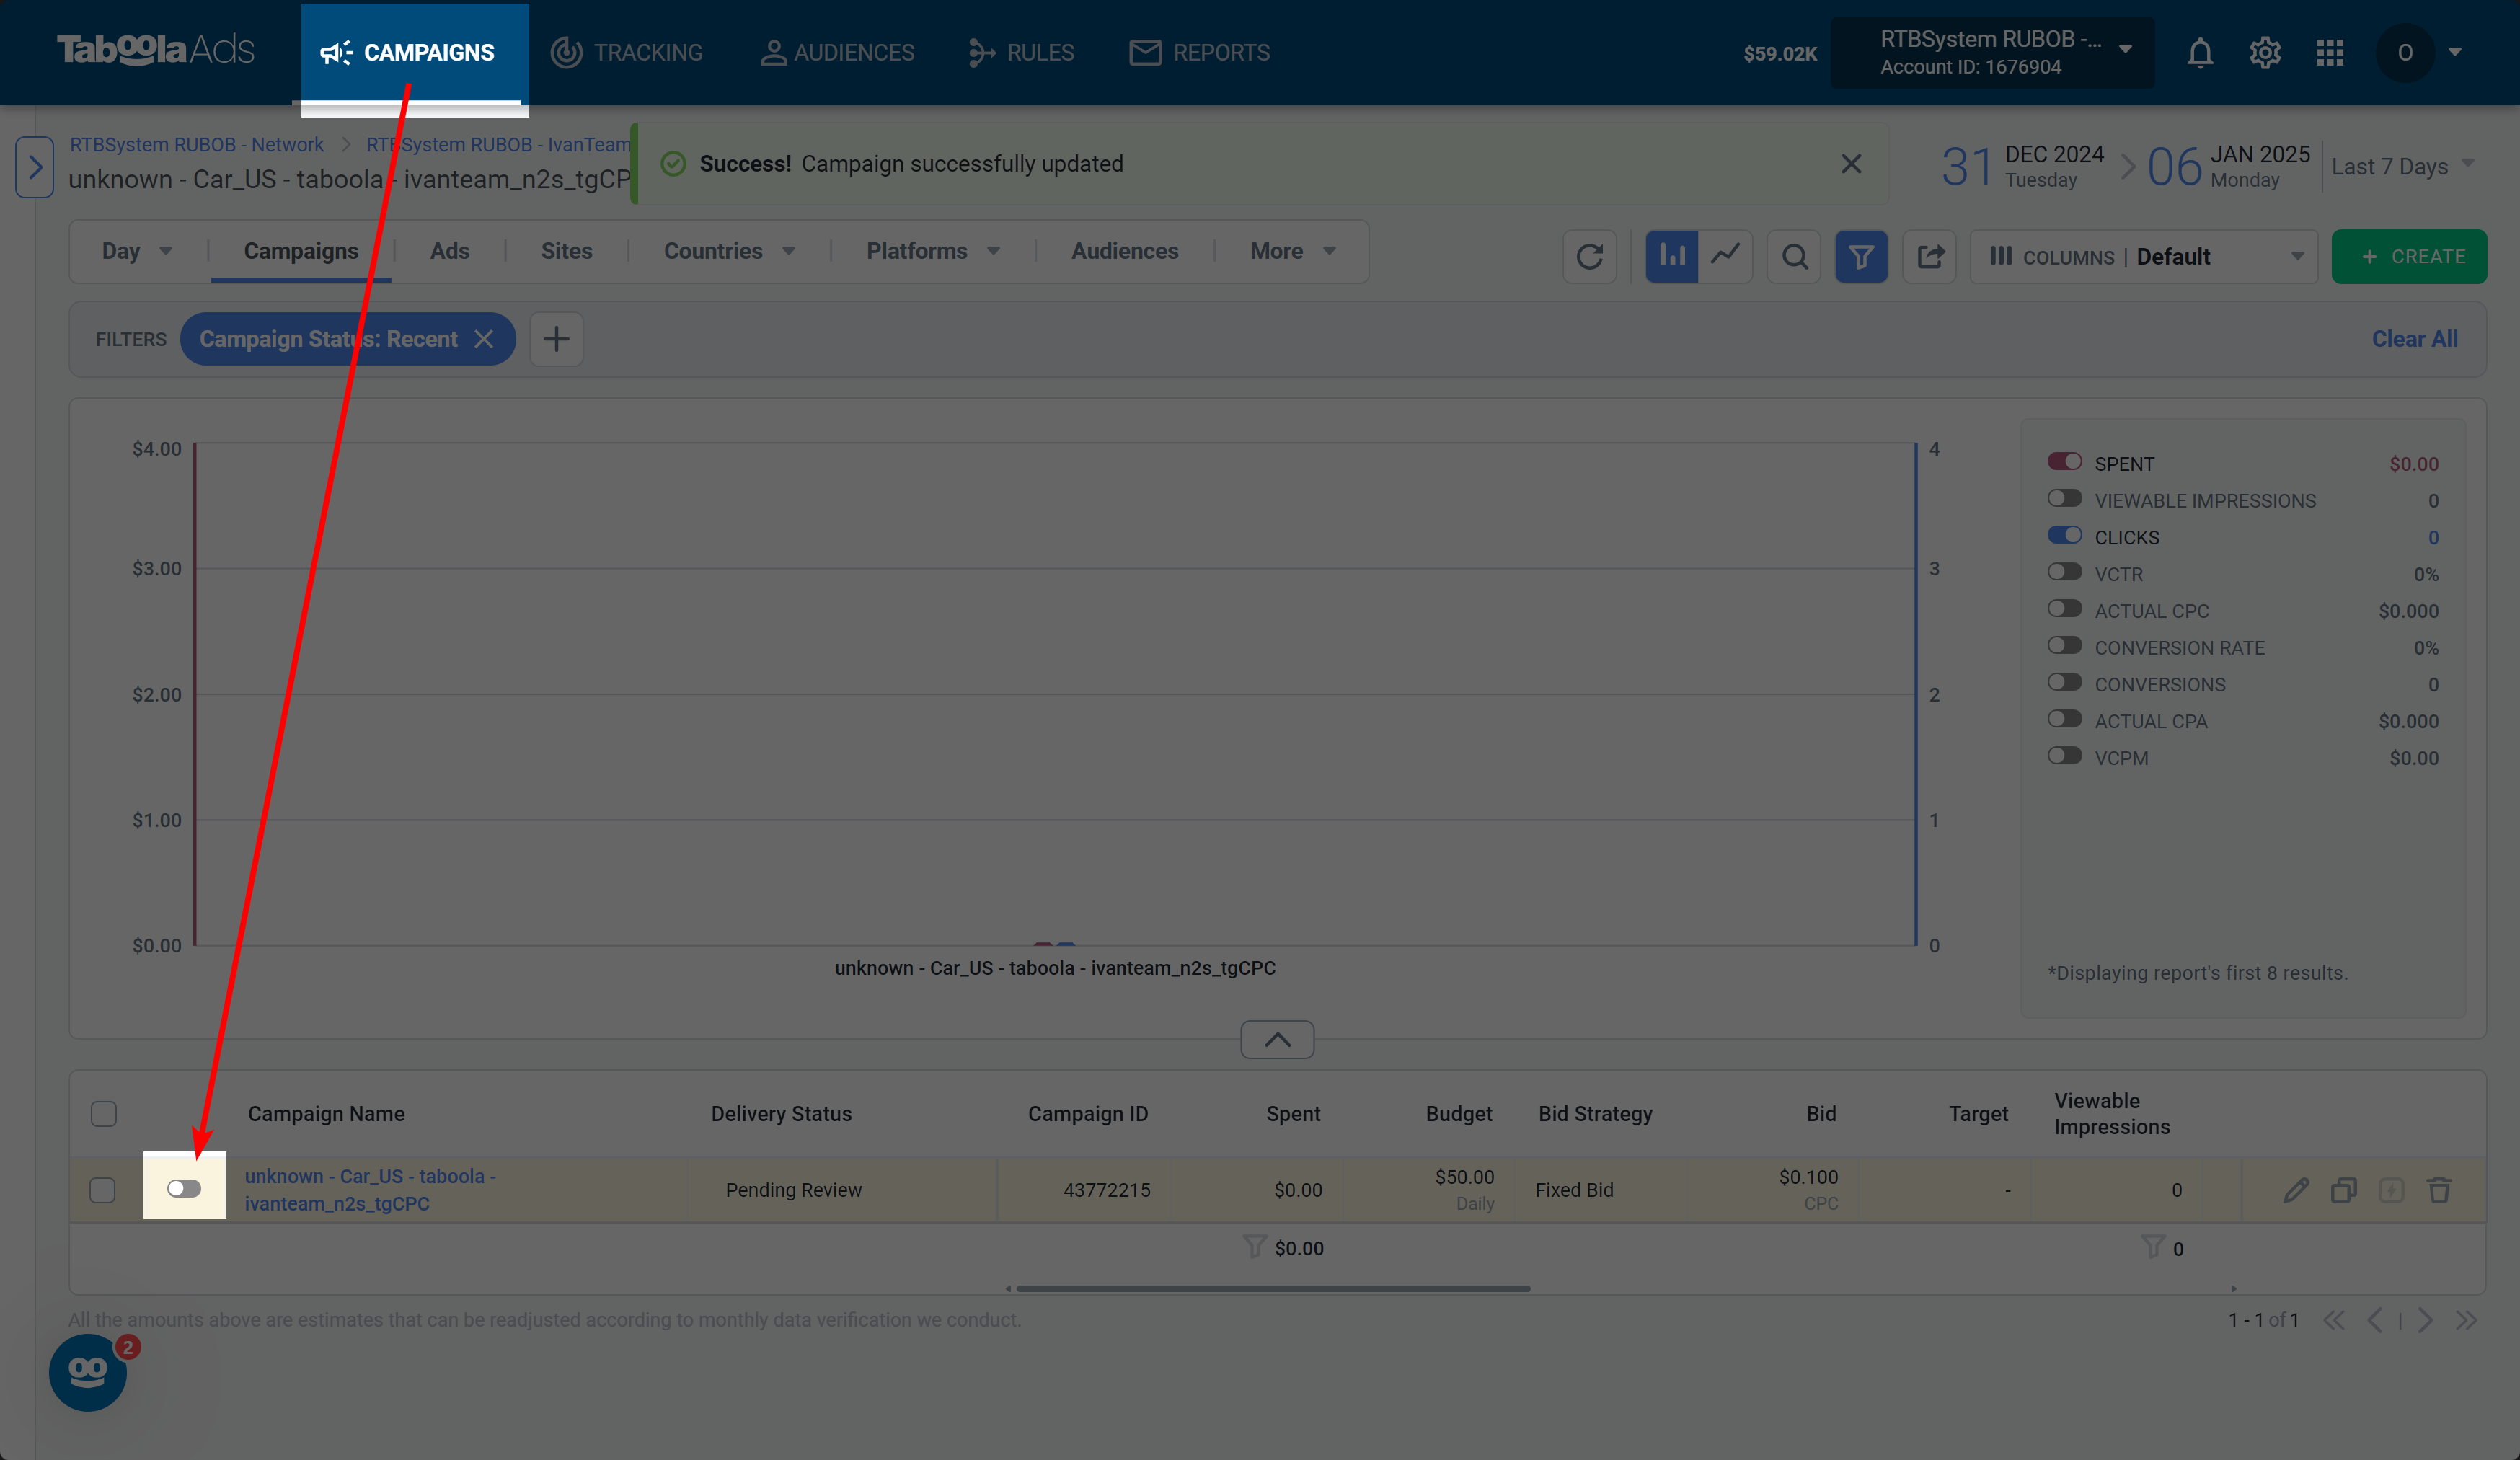Open the search magnifier icon

(x=1794, y=256)
